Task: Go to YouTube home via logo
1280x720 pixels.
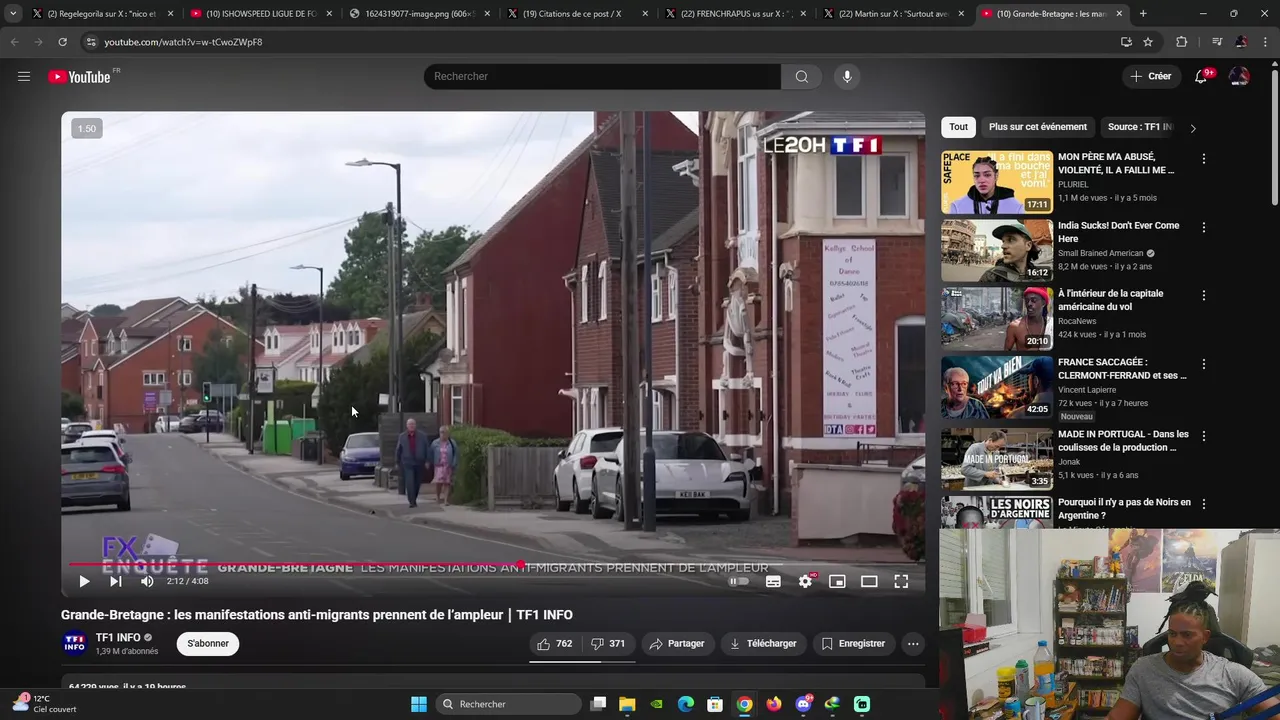Action: pos(79,77)
